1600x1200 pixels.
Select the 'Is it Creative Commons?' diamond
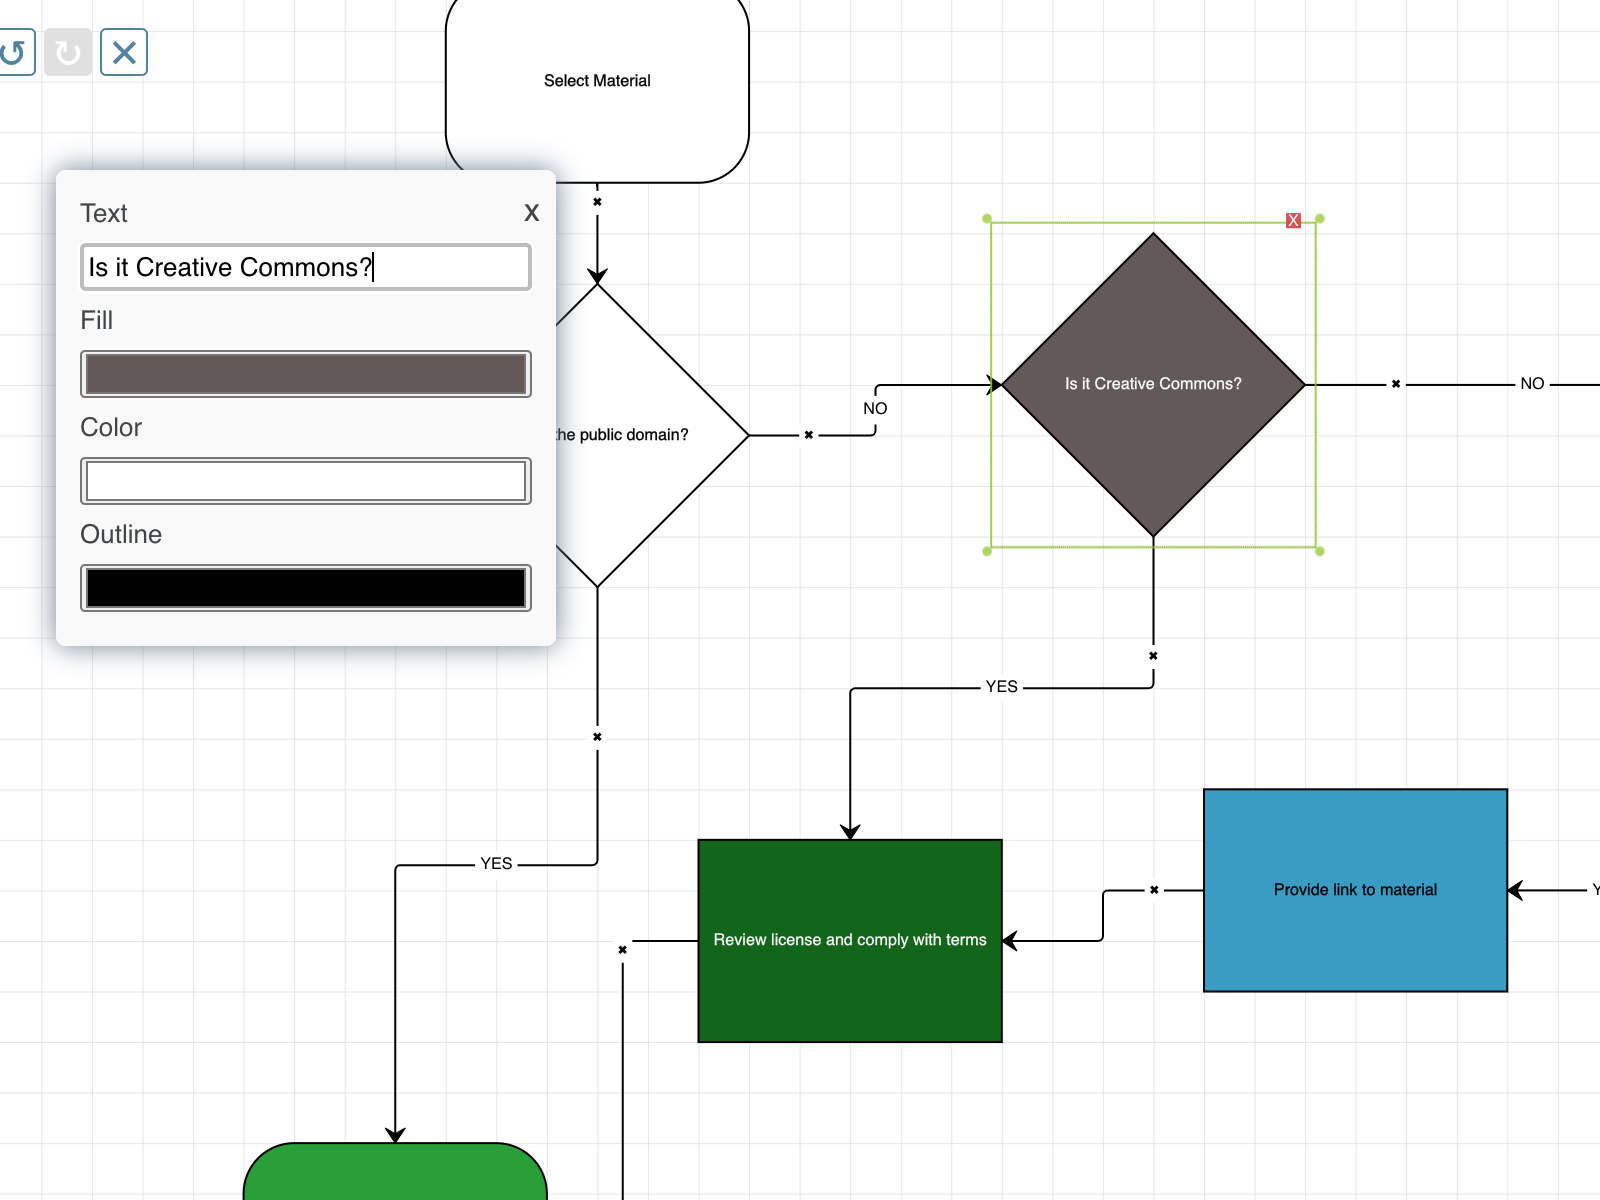[1152, 383]
